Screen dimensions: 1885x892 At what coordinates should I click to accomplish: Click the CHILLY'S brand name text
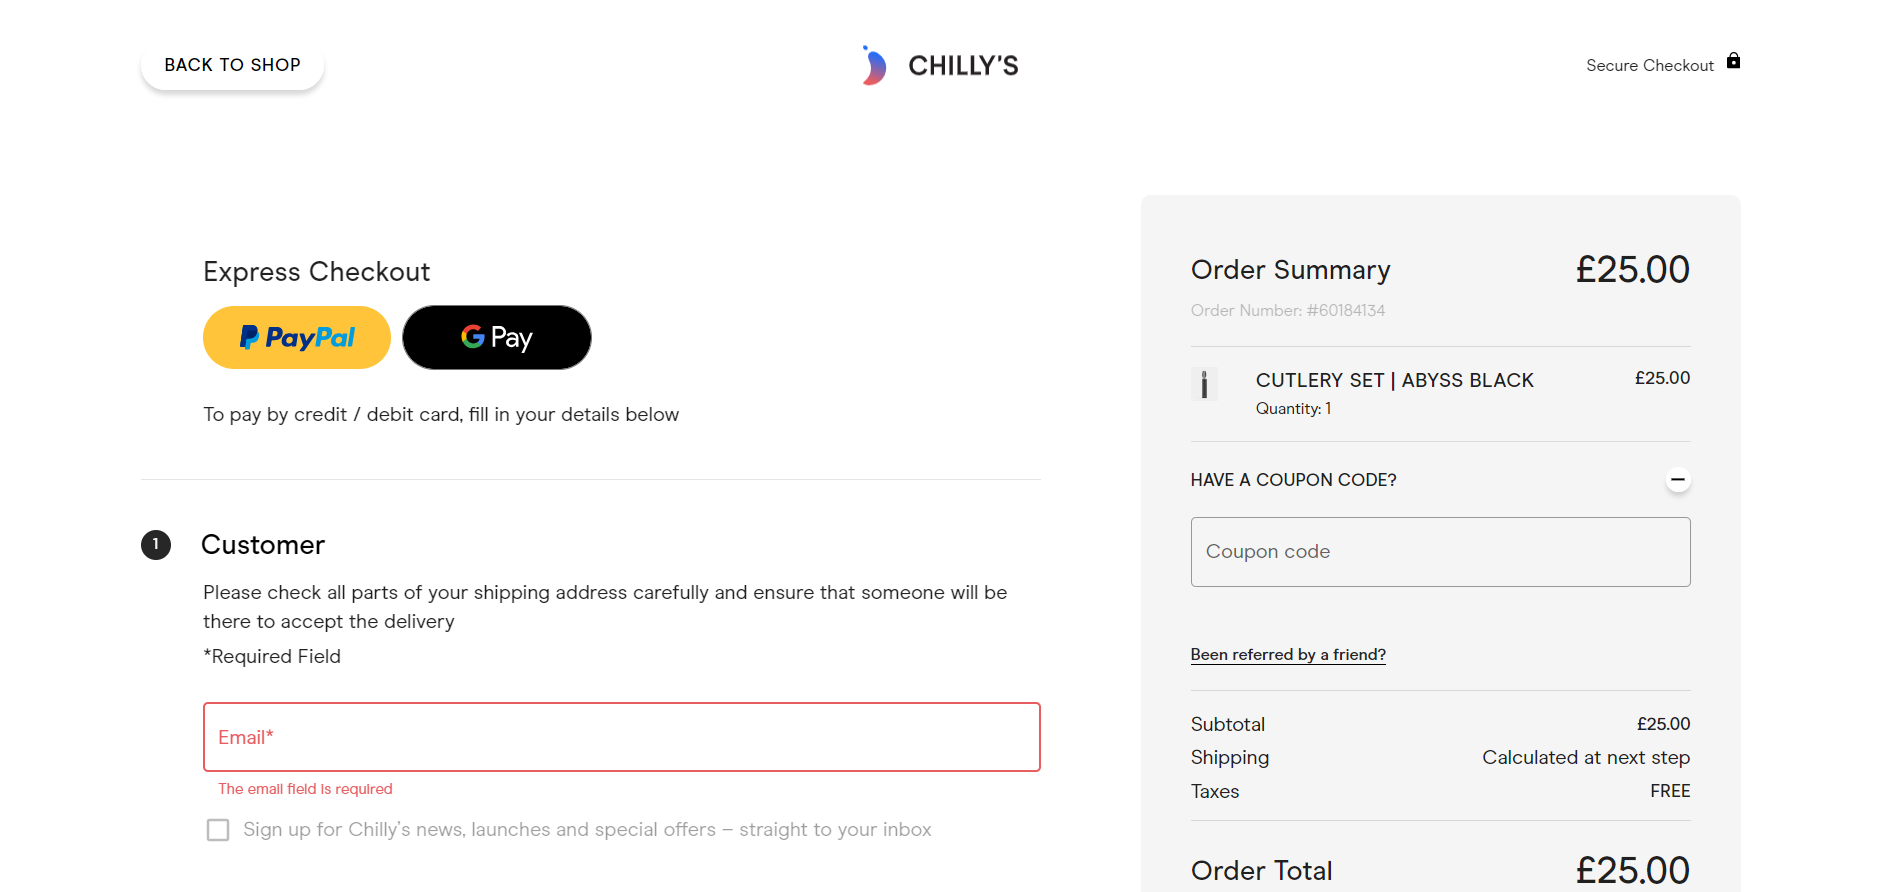pyautogui.click(x=963, y=66)
